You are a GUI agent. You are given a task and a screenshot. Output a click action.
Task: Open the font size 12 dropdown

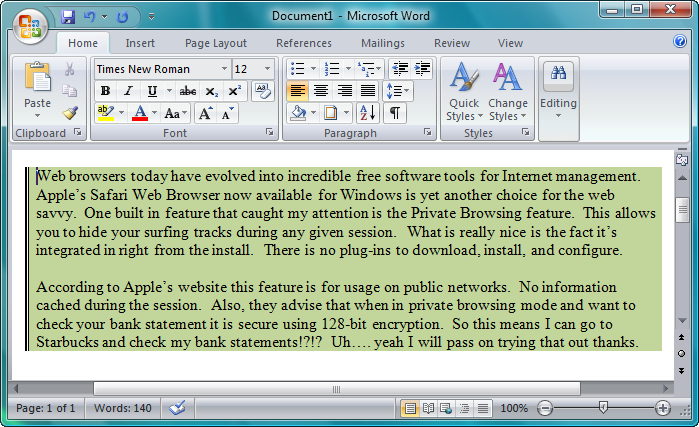pos(267,69)
